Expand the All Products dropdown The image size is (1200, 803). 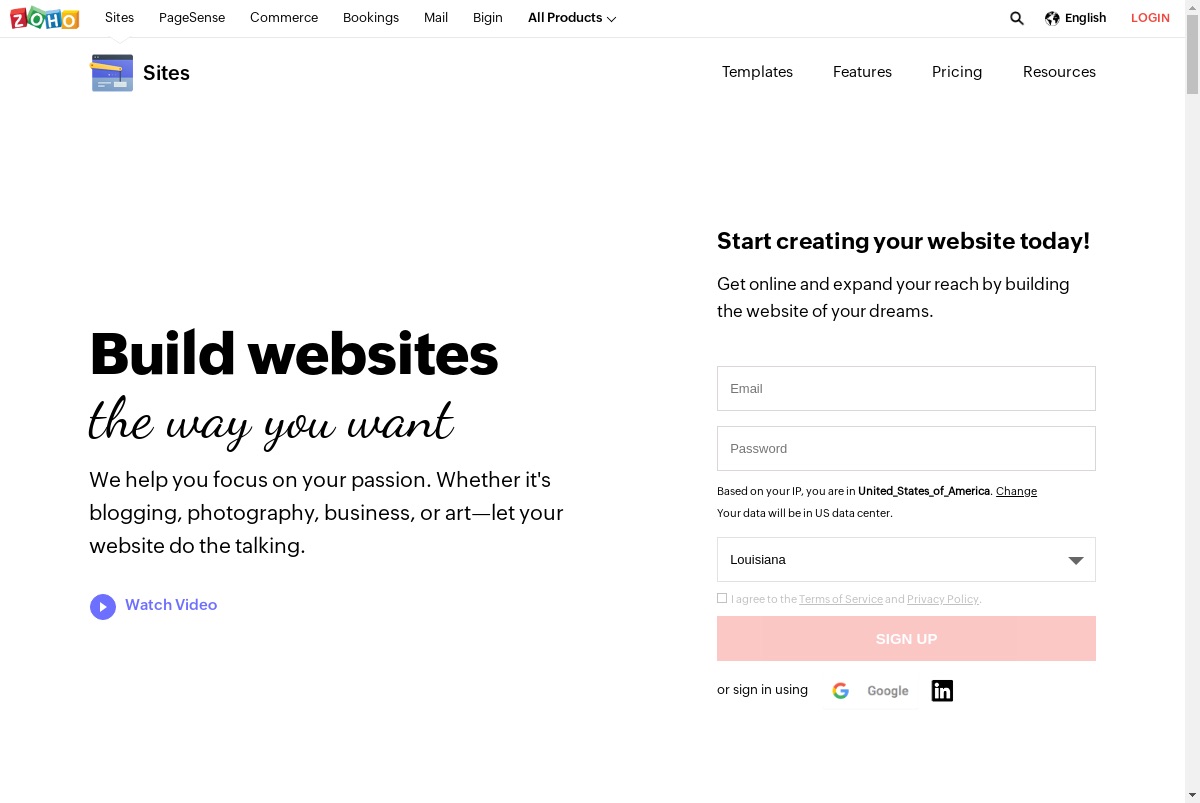572,18
